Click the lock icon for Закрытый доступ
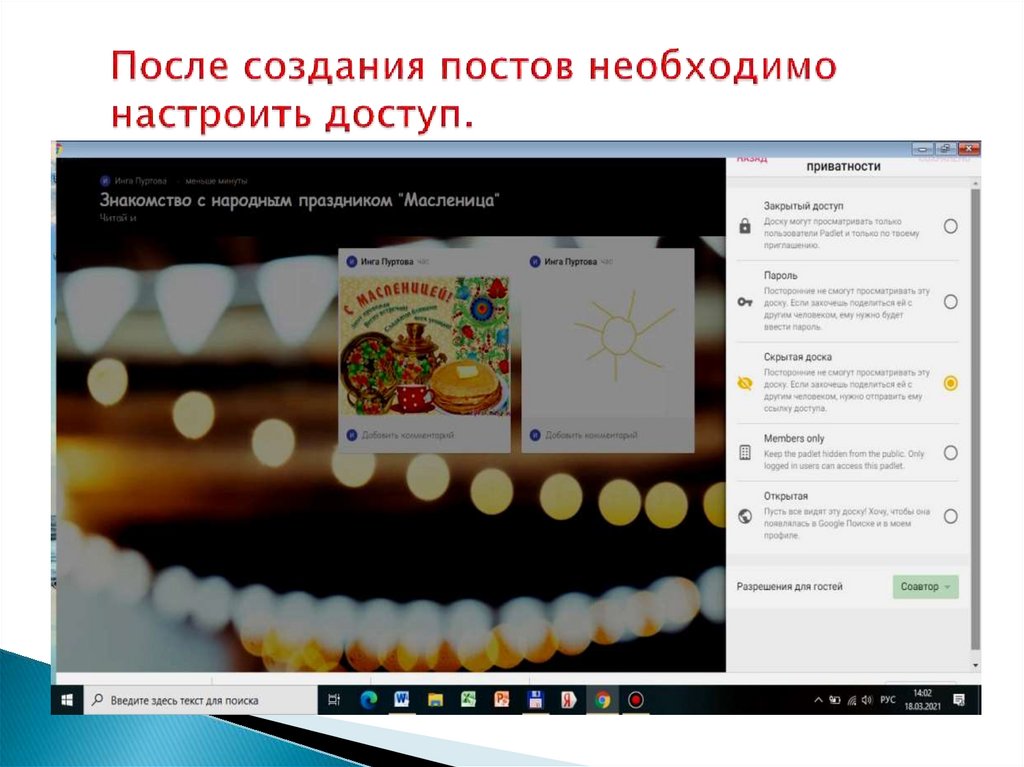Screen dimensions: 1024x767 coord(744,226)
